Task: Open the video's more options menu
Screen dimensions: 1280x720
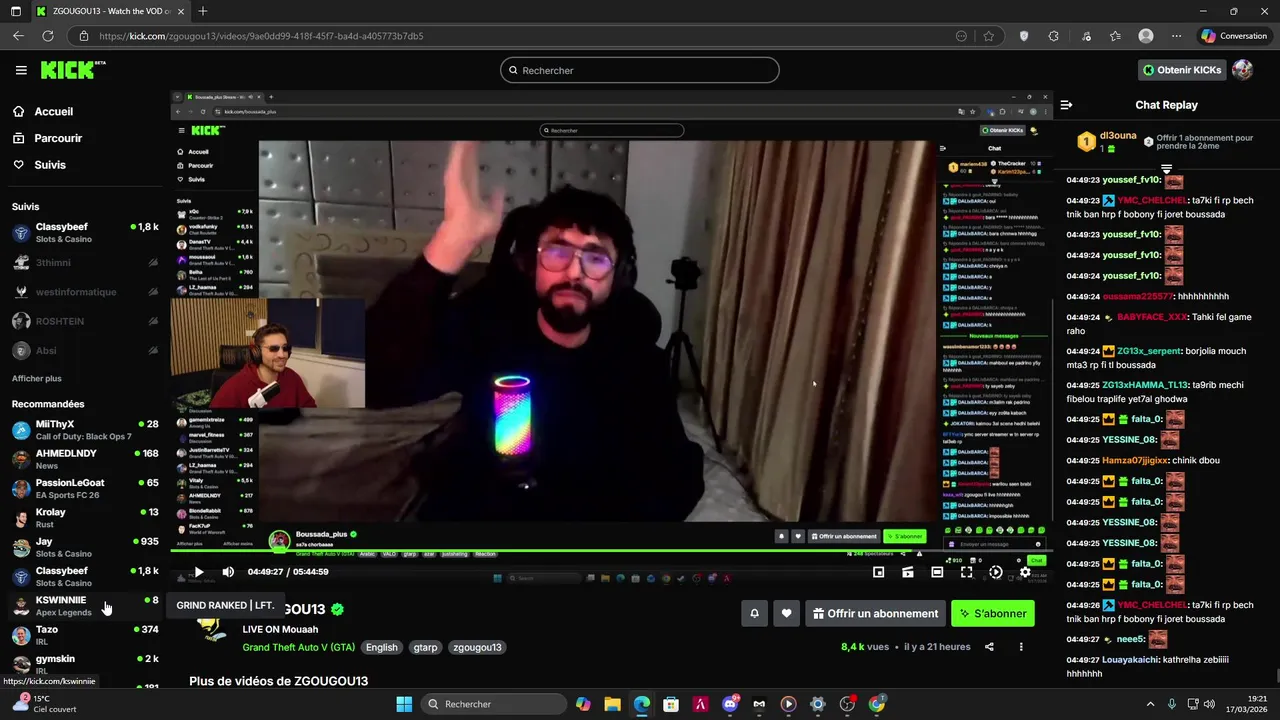Action: (x=1021, y=647)
